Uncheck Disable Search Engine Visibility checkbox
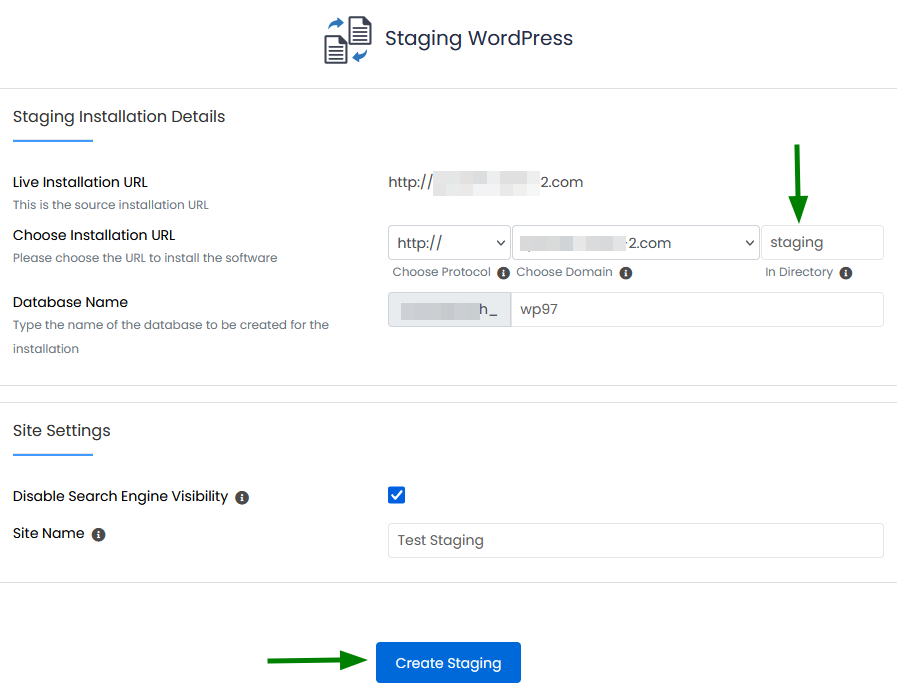Viewport: 897px width, 691px height. [396, 495]
